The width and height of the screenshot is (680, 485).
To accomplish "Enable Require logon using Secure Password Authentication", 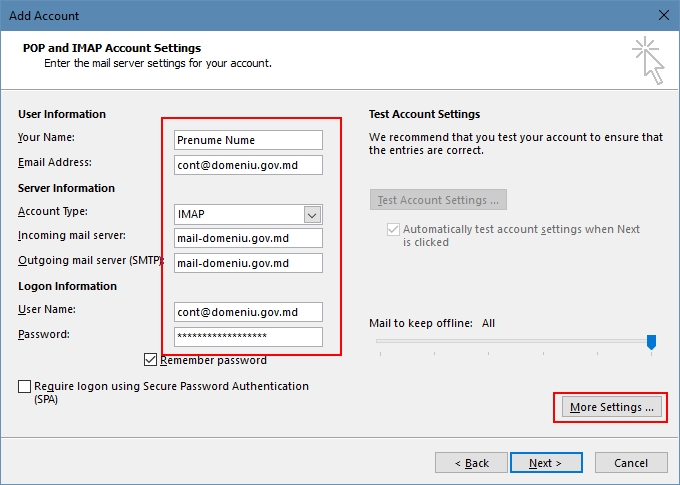I will [24, 387].
